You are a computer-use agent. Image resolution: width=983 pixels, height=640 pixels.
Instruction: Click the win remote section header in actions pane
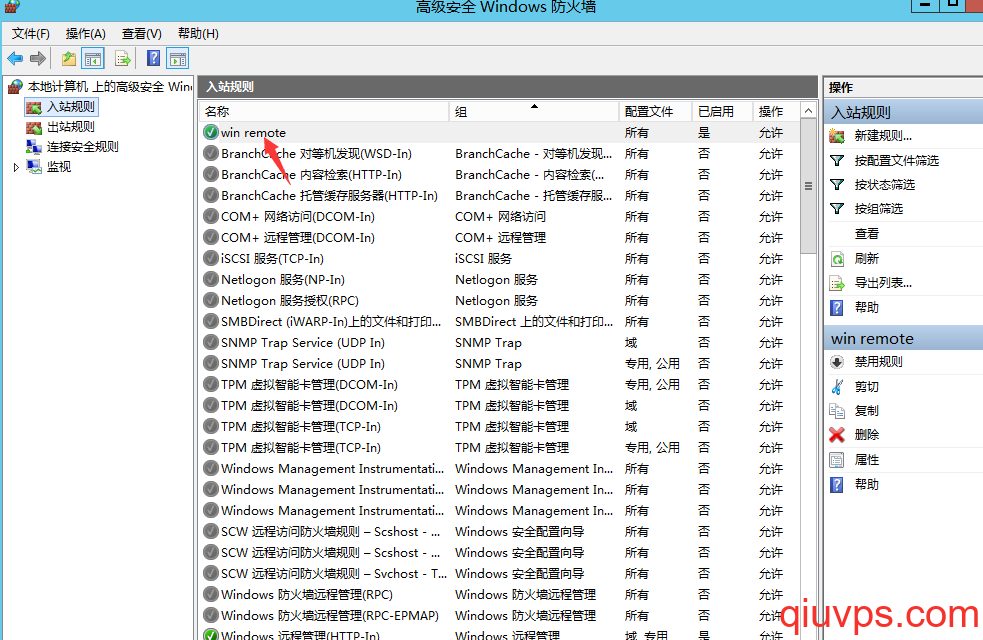[903, 338]
